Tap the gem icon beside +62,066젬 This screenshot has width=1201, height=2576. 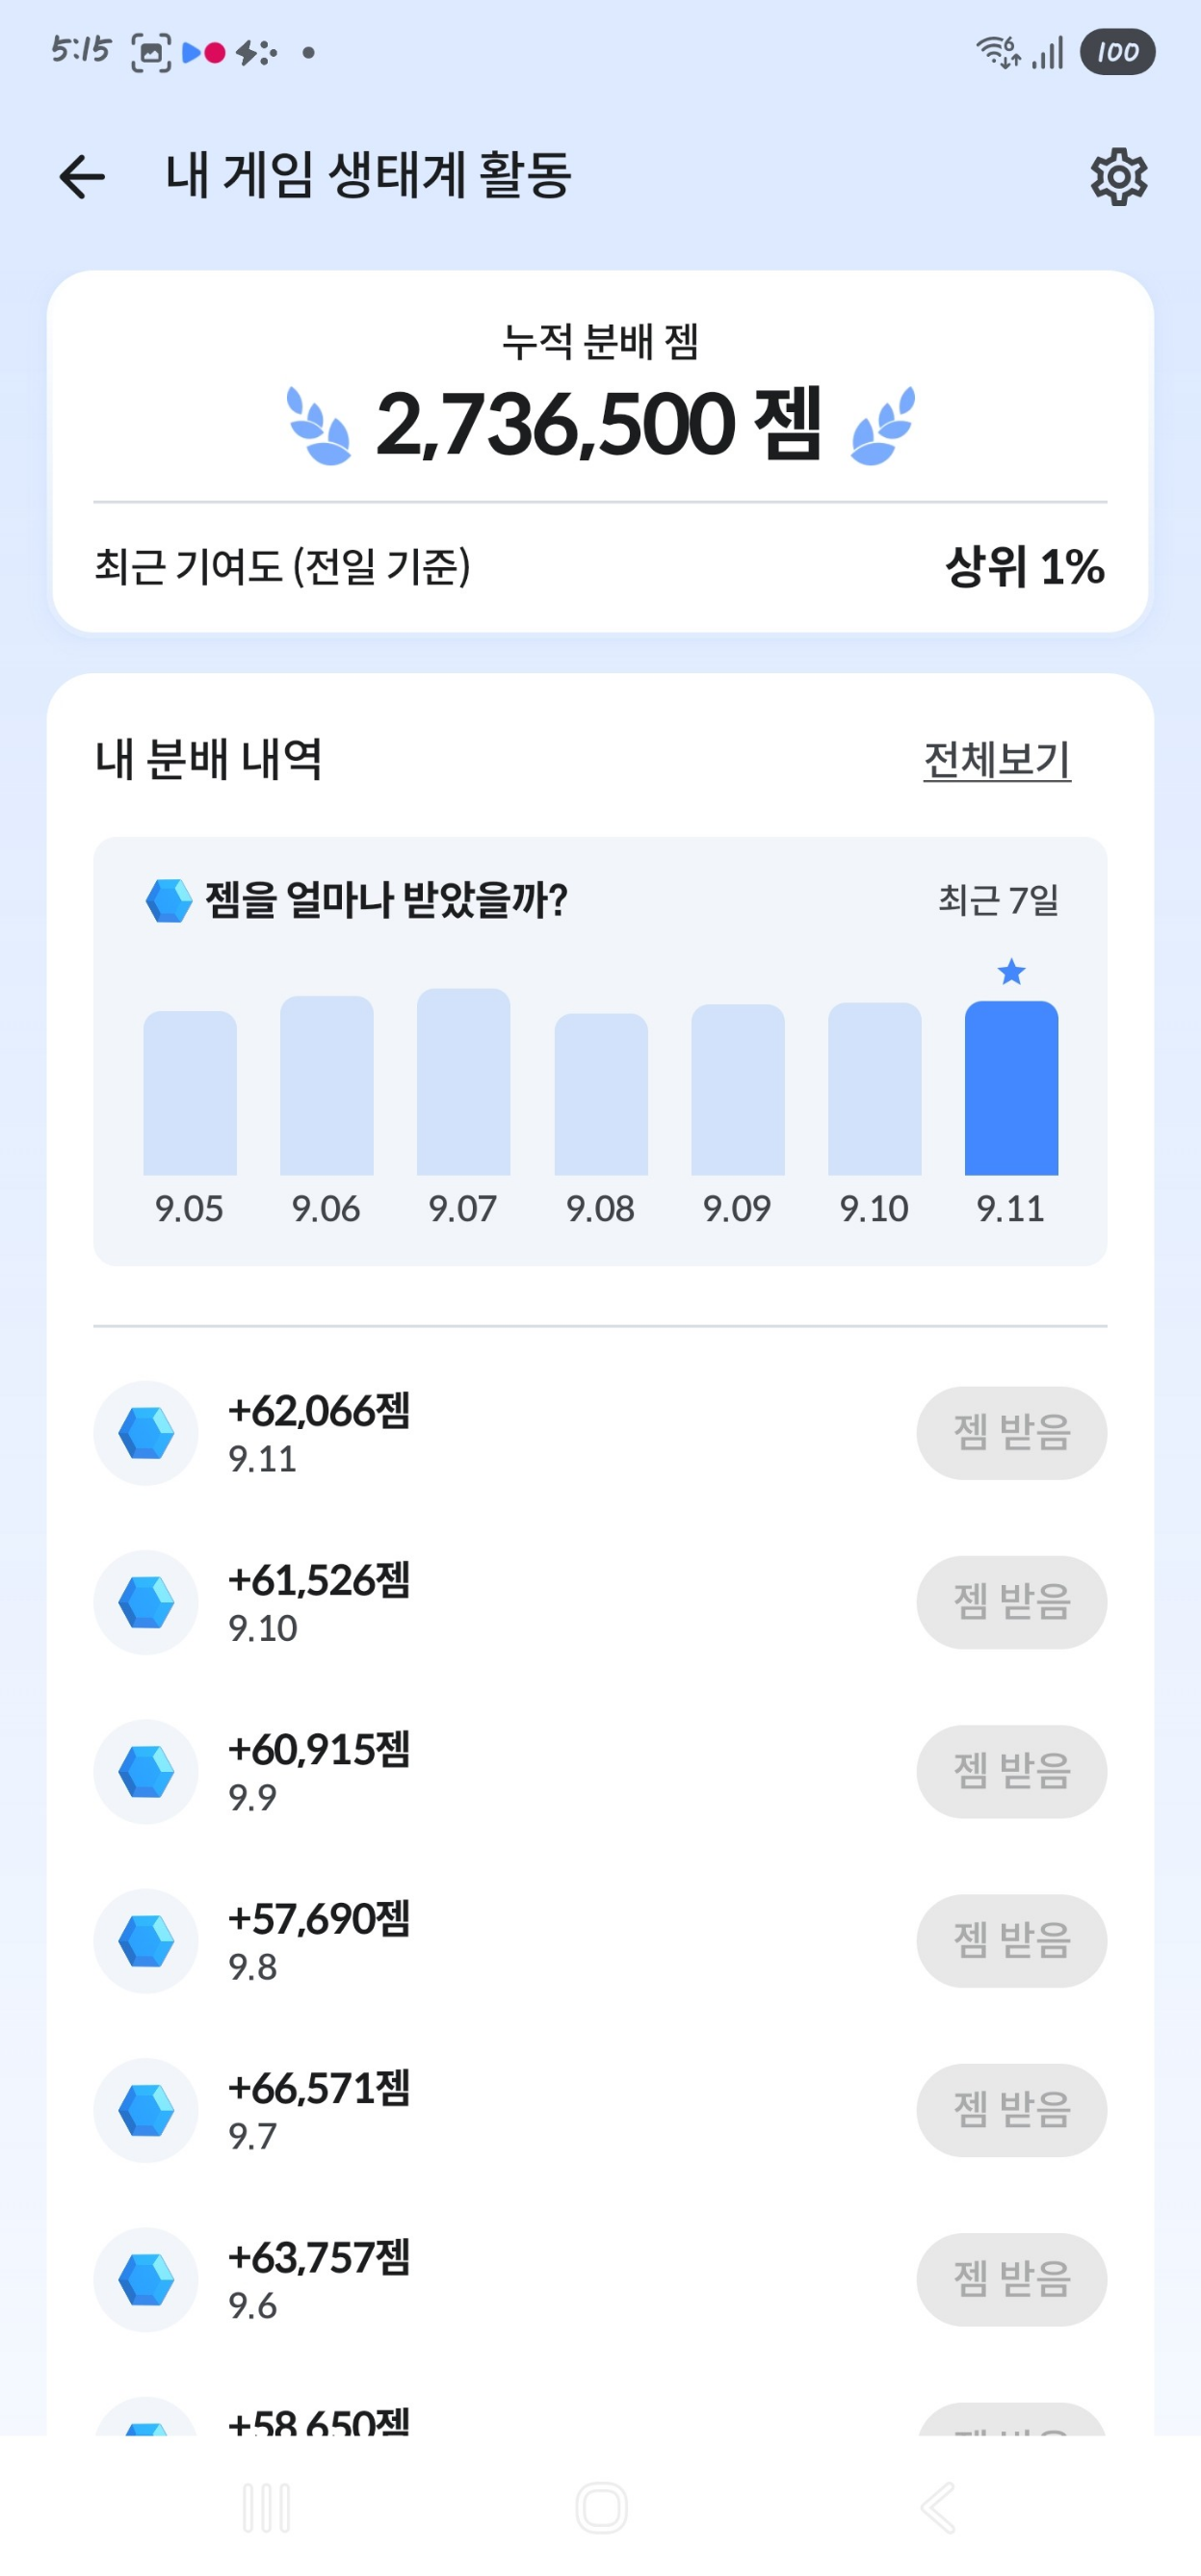click(146, 1433)
